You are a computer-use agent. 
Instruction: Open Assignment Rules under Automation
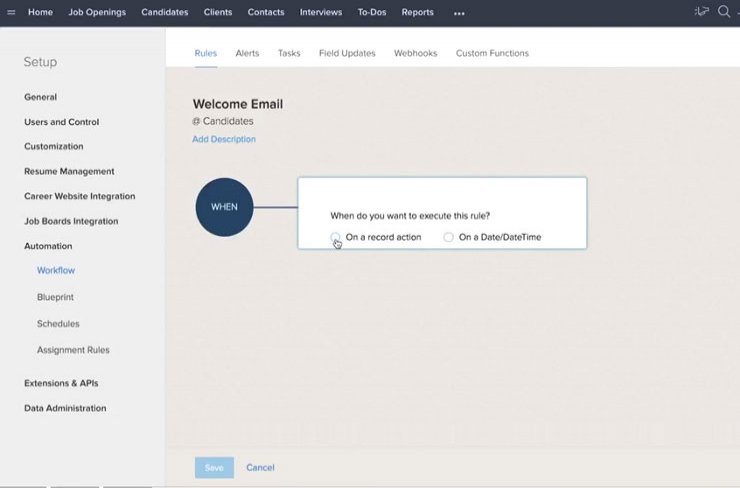(x=73, y=350)
